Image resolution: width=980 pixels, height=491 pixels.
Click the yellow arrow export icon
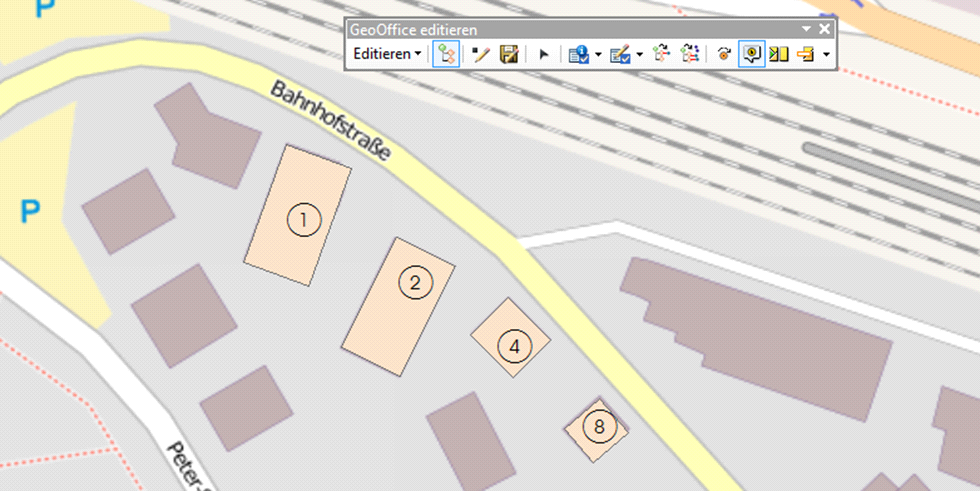tap(806, 54)
